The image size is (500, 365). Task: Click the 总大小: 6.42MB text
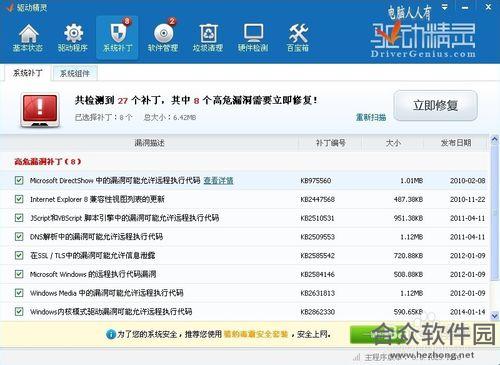170,117
